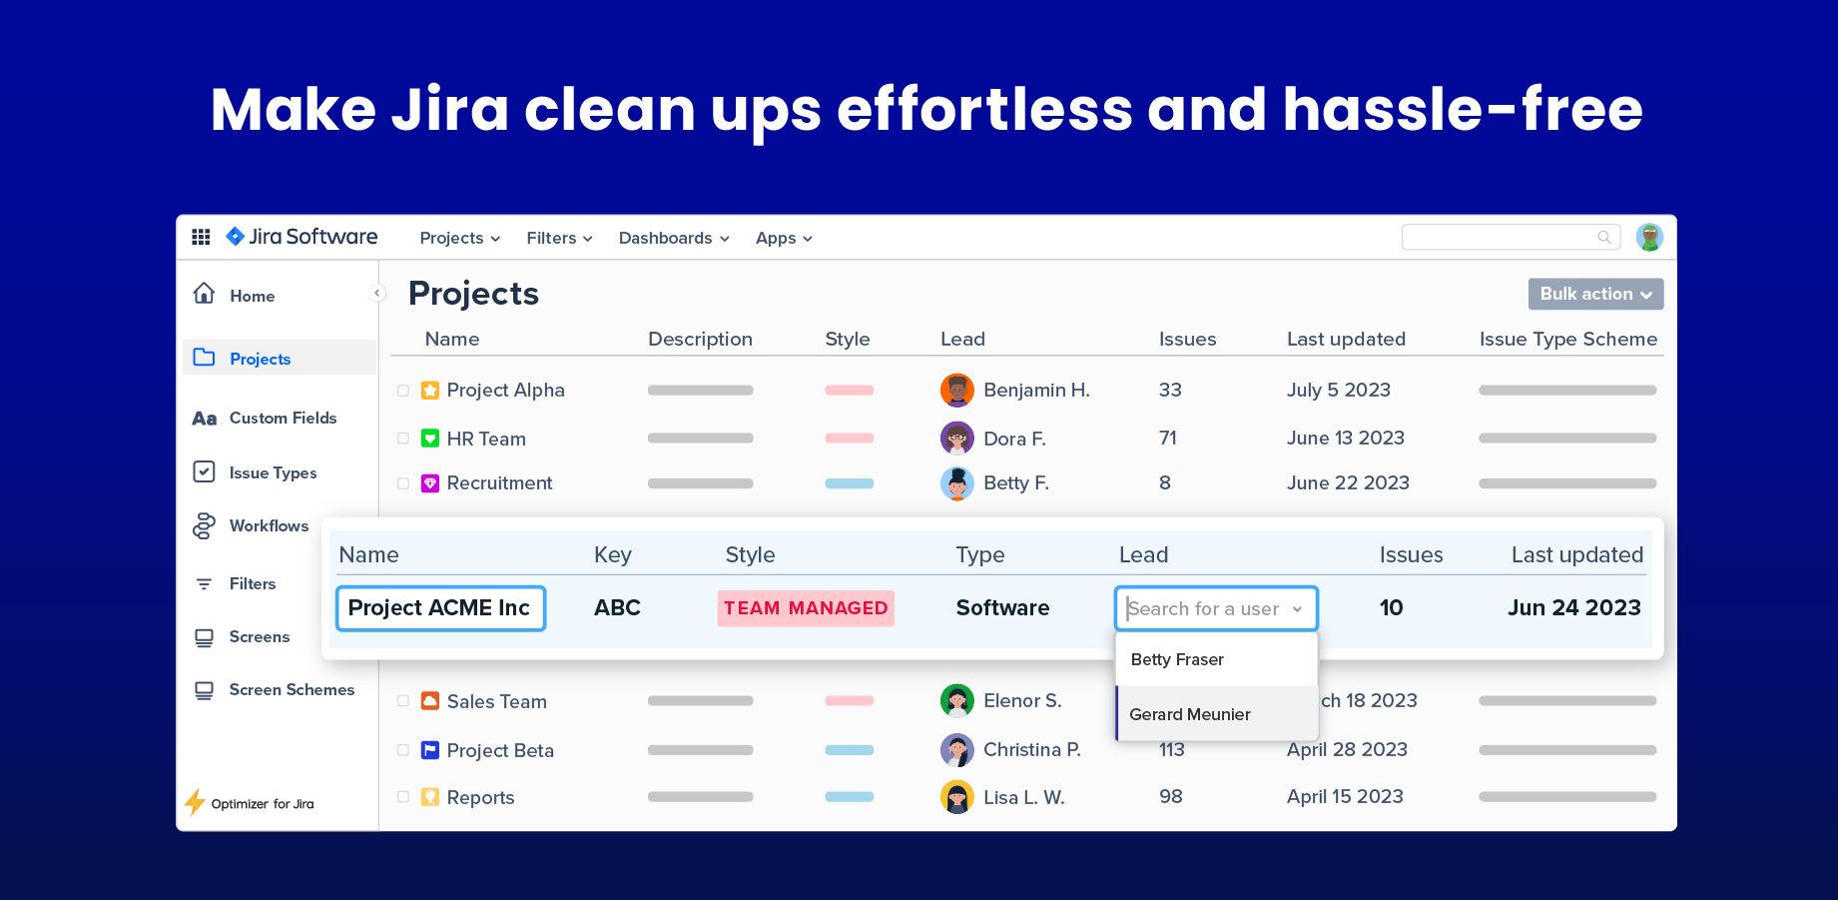Open the Filters dropdown in top bar
1838x900 pixels.
pos(559,238)
